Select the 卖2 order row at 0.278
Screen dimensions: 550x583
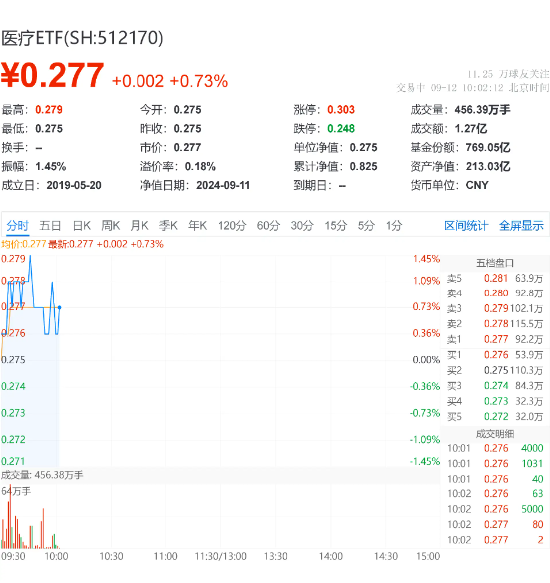[495, 324]
